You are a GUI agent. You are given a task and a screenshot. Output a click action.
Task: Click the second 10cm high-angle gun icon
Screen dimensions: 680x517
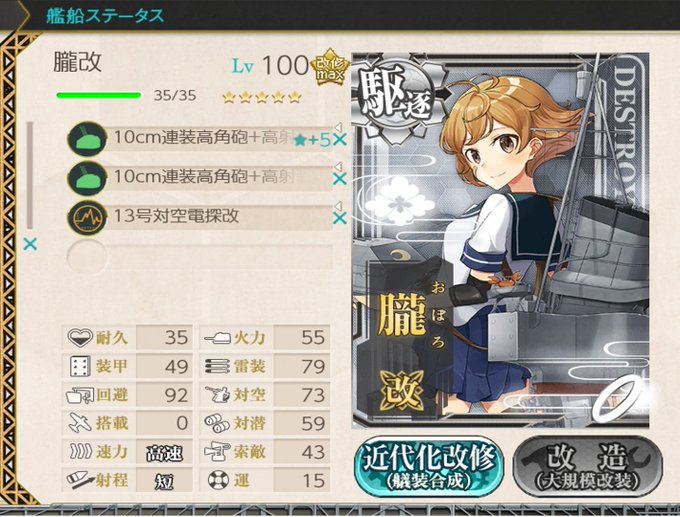point(87,178)
